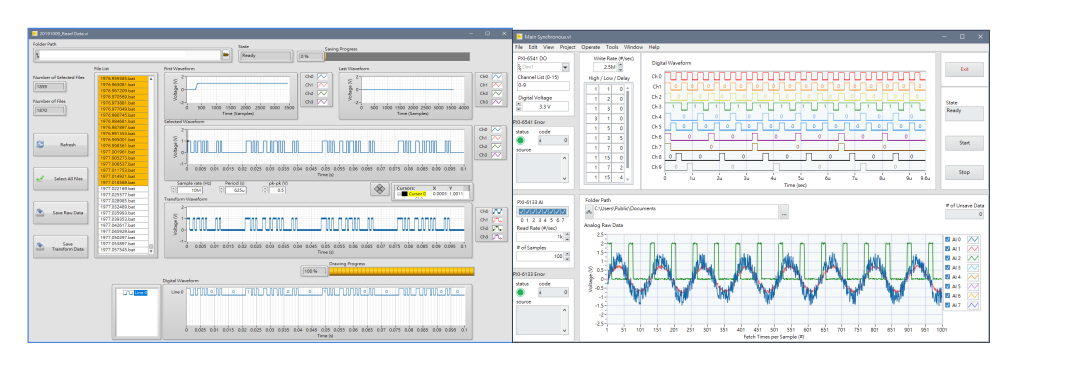Image resolution: width=1076 pixels, height=373 pixels.
Task: Open the Project menu
Action: (x=568, y=47)
